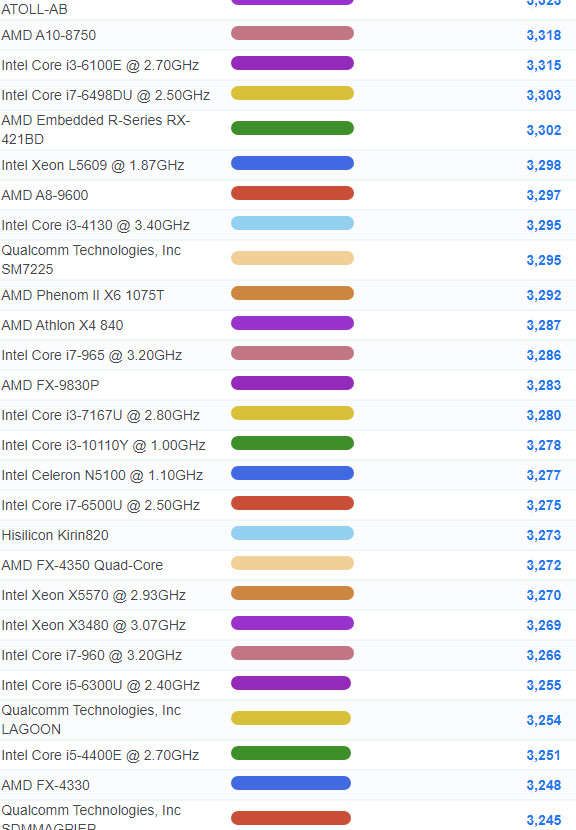Click the score 3,295 for Qualcomm SM7225
The height and width of the screenshot is (830, 576).
(x=544, y=260)
